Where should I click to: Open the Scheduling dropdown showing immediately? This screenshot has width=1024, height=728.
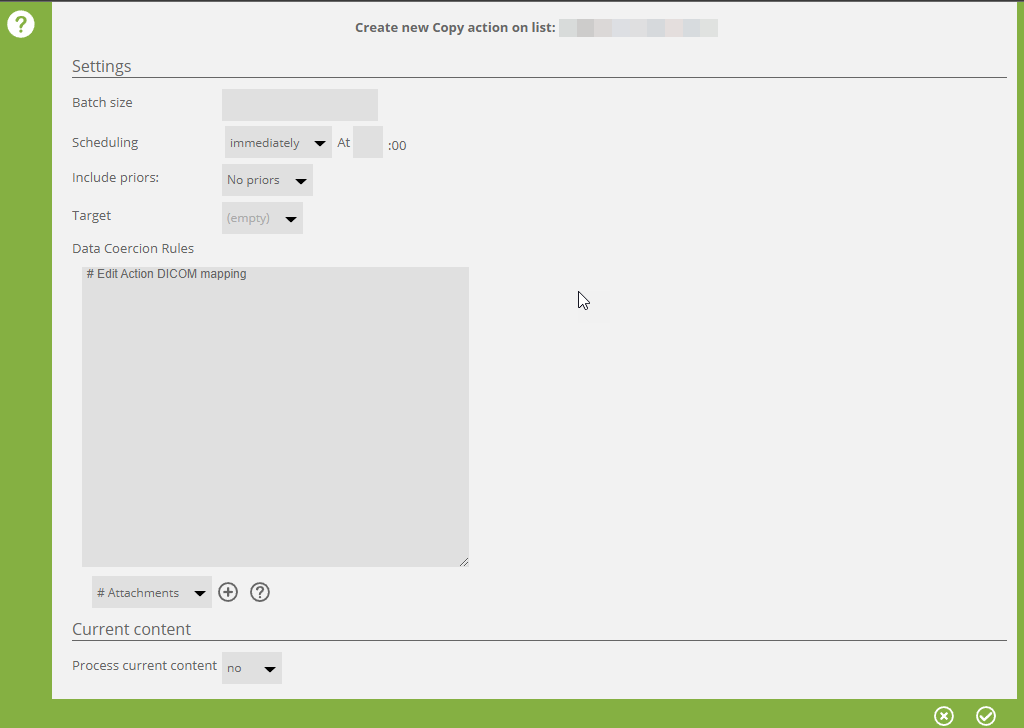[278, 143]
